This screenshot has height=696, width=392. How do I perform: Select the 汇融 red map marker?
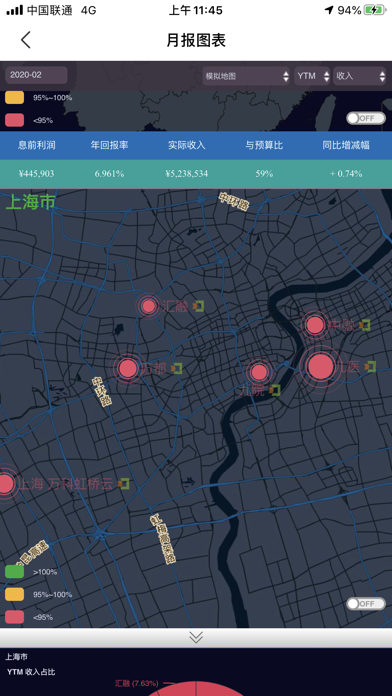click(x=149, y=306)
